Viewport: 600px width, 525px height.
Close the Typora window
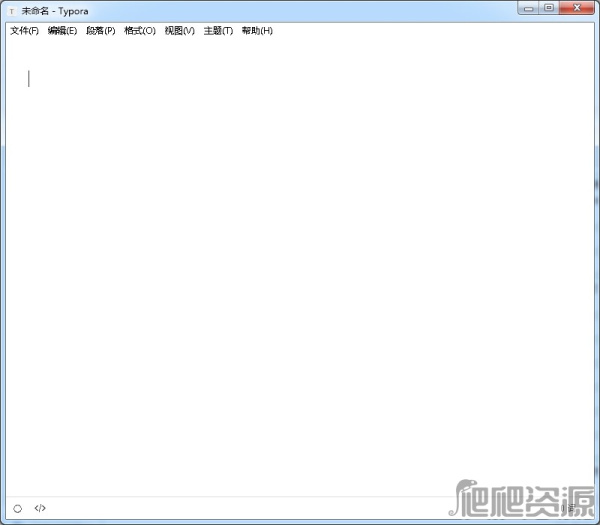[577, 8]
